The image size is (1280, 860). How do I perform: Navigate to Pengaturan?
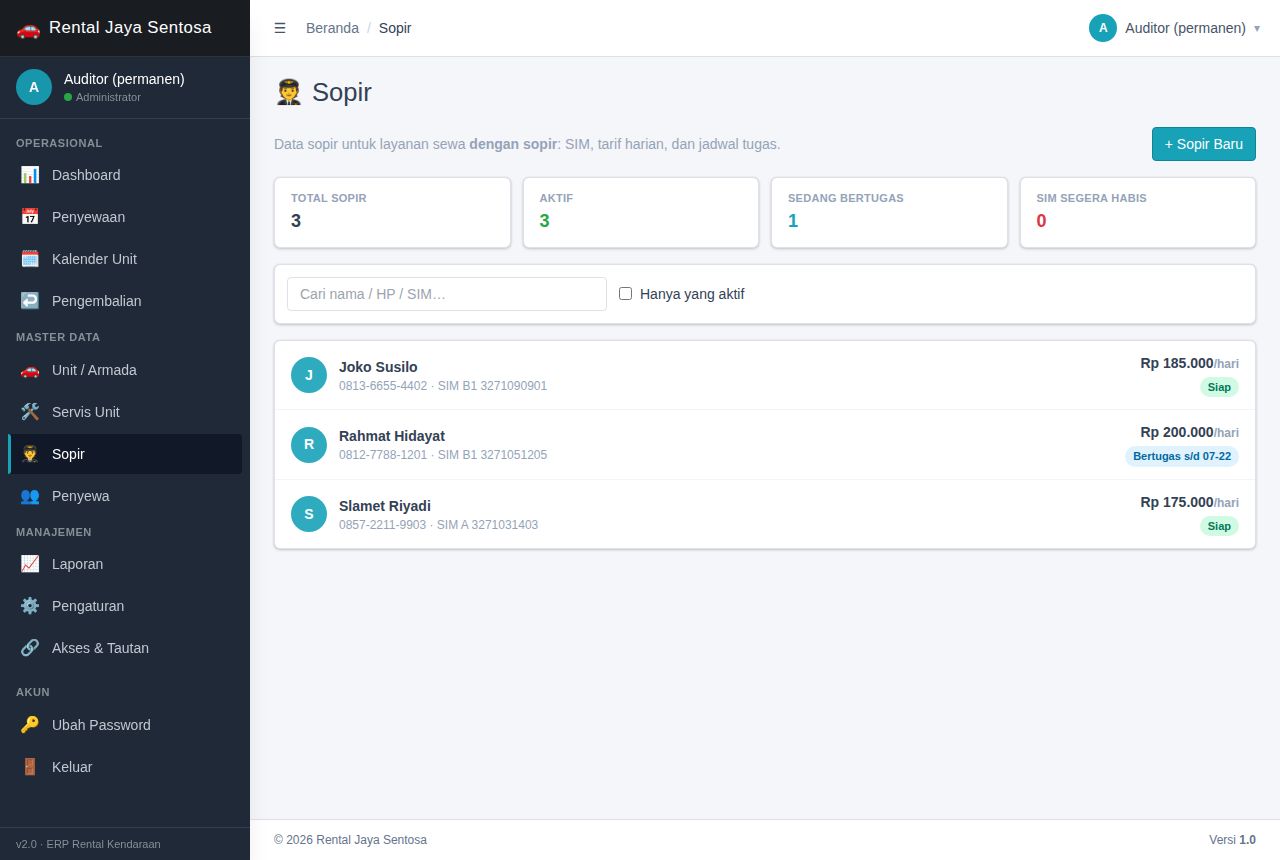tap(125, 606)
